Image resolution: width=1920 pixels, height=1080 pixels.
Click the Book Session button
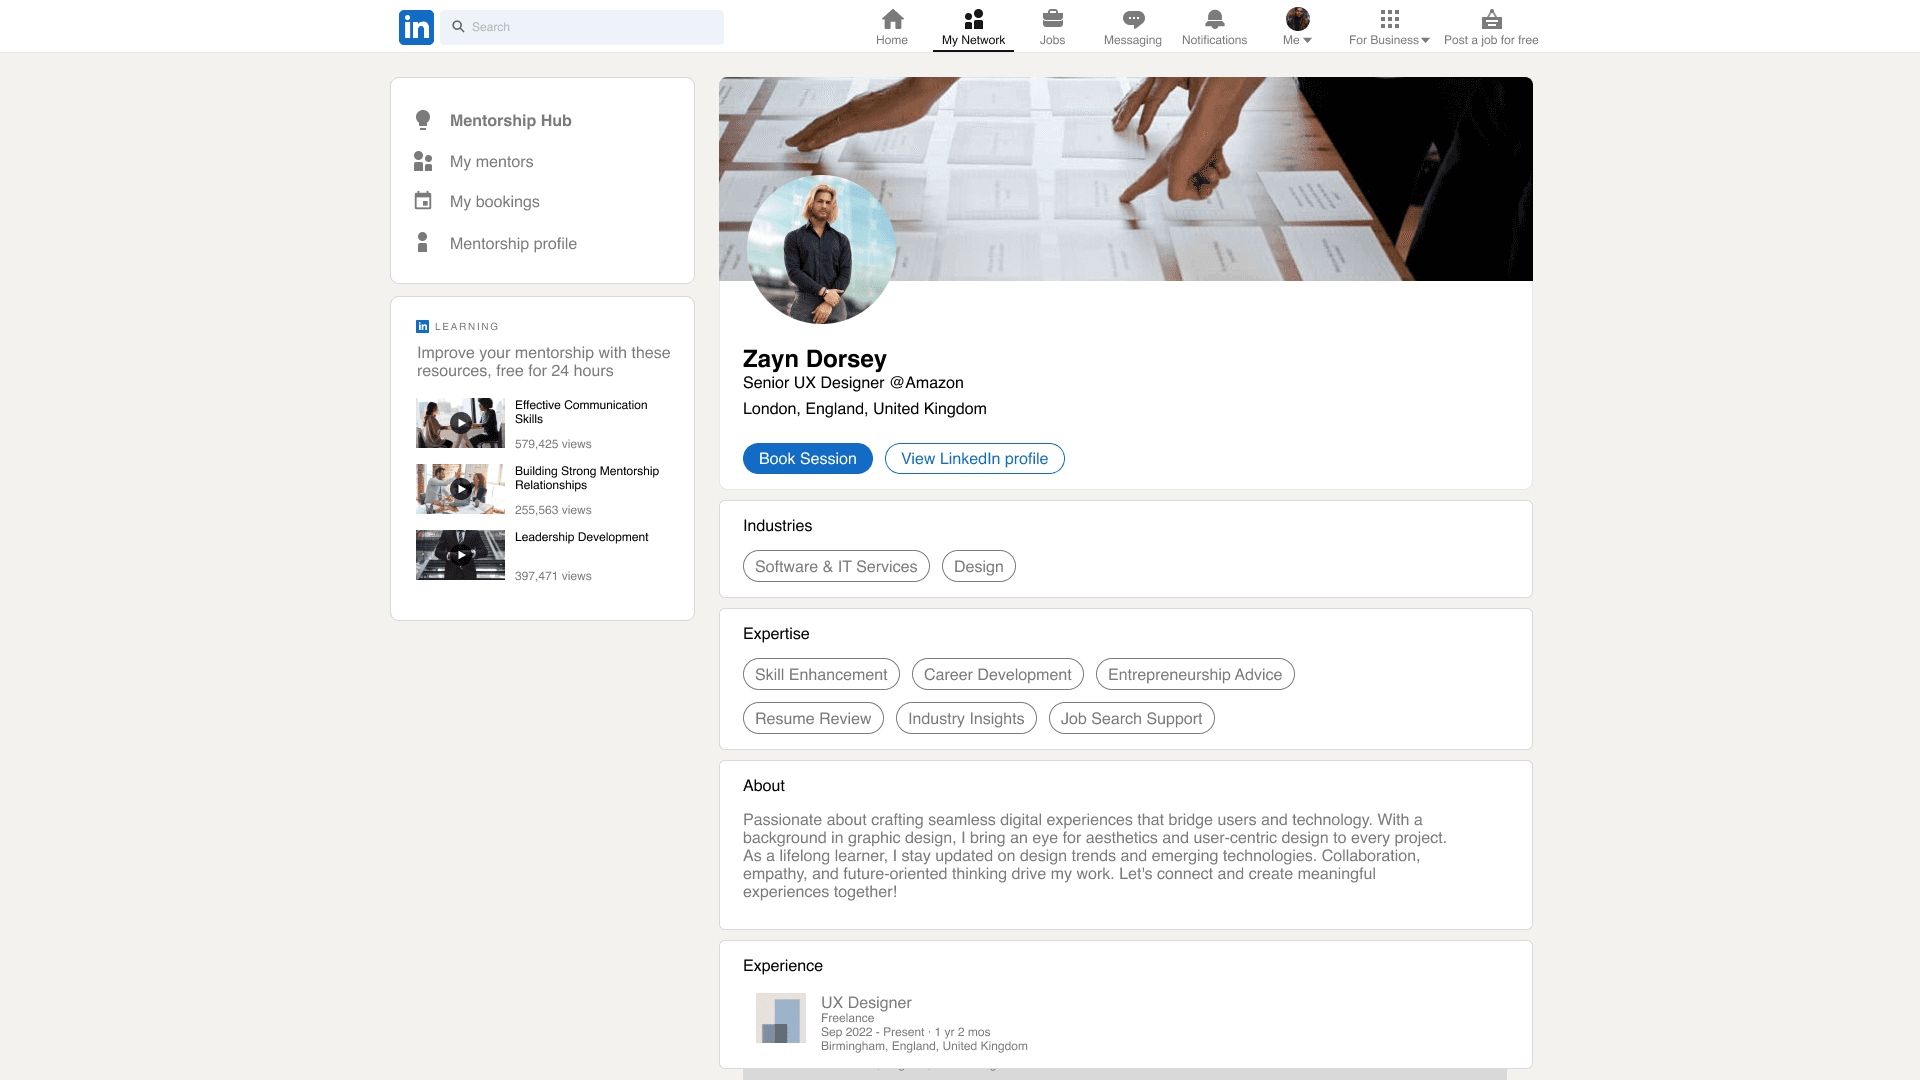(807, 458)
